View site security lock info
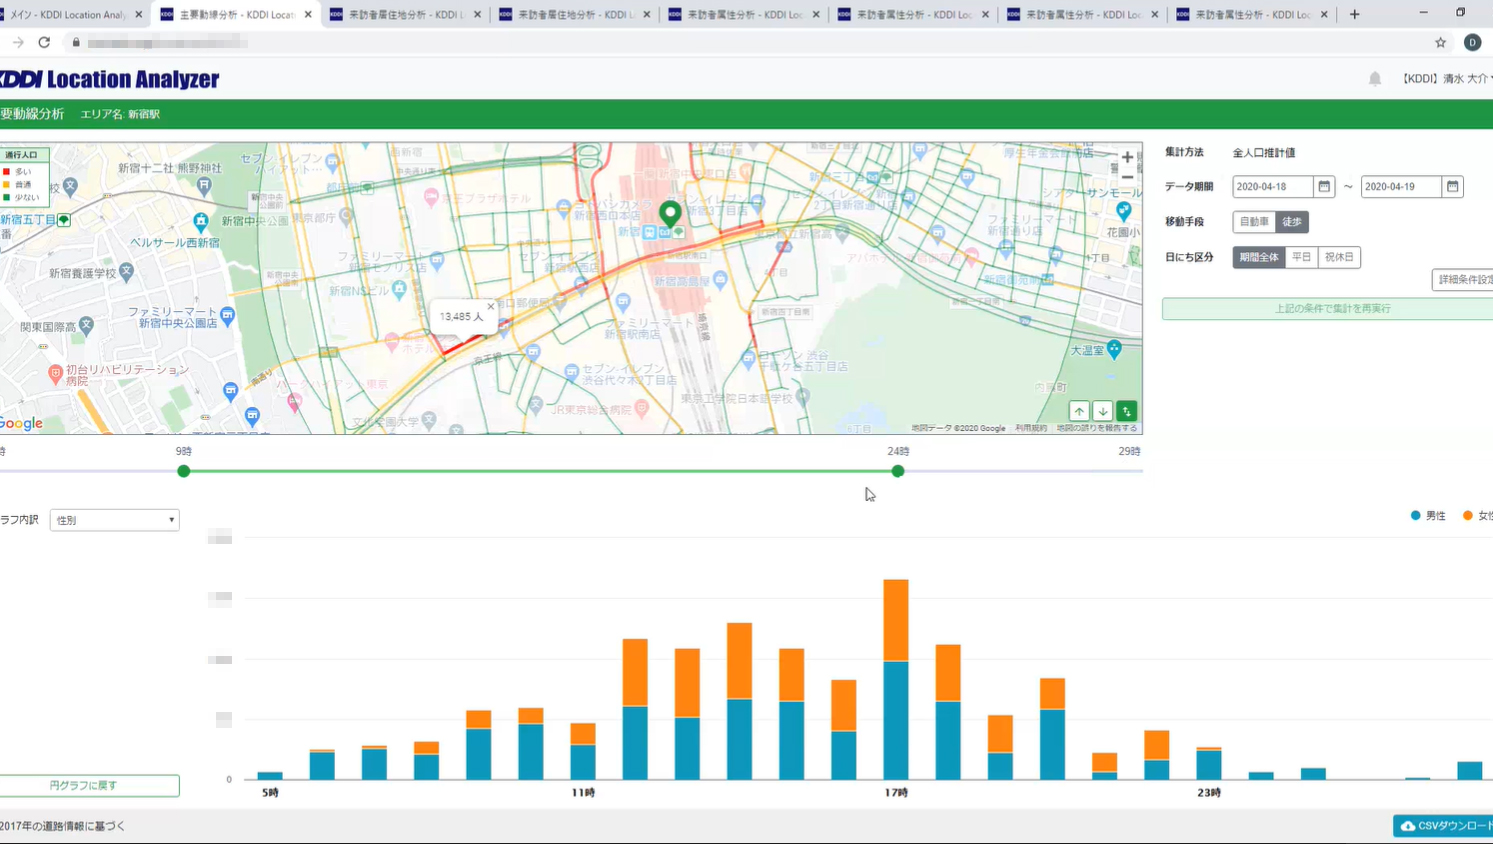1493x844 pixels. coord(76,42)
